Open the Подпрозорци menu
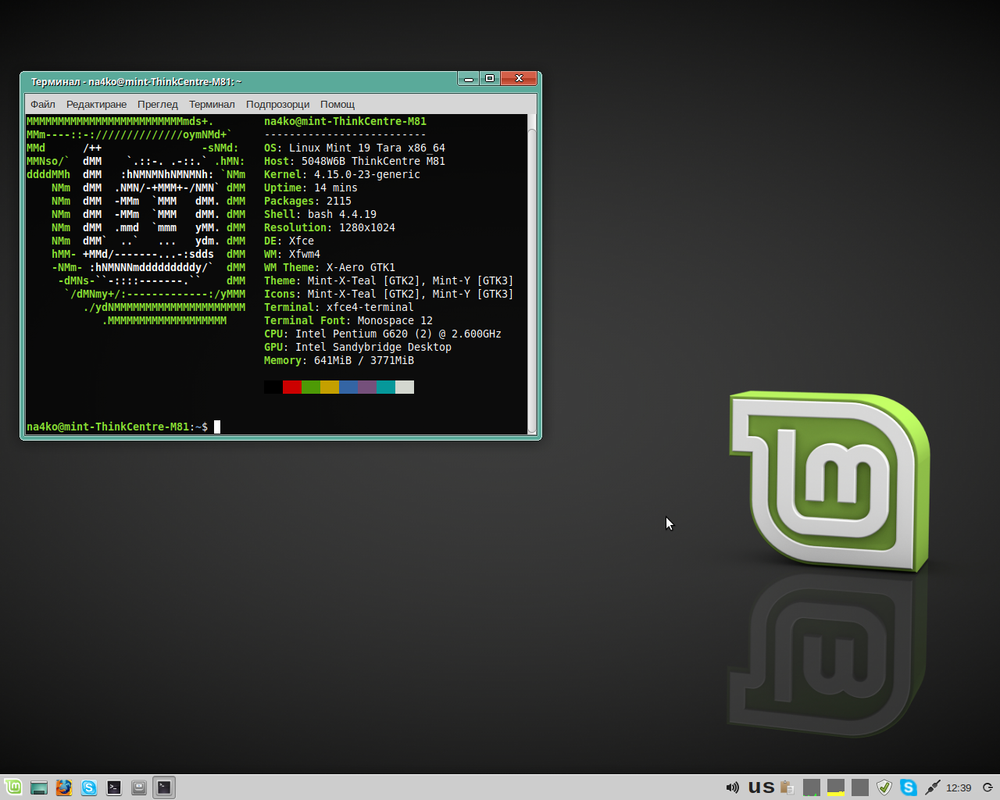The image size is (1000, 800). (x=277, y=104)
